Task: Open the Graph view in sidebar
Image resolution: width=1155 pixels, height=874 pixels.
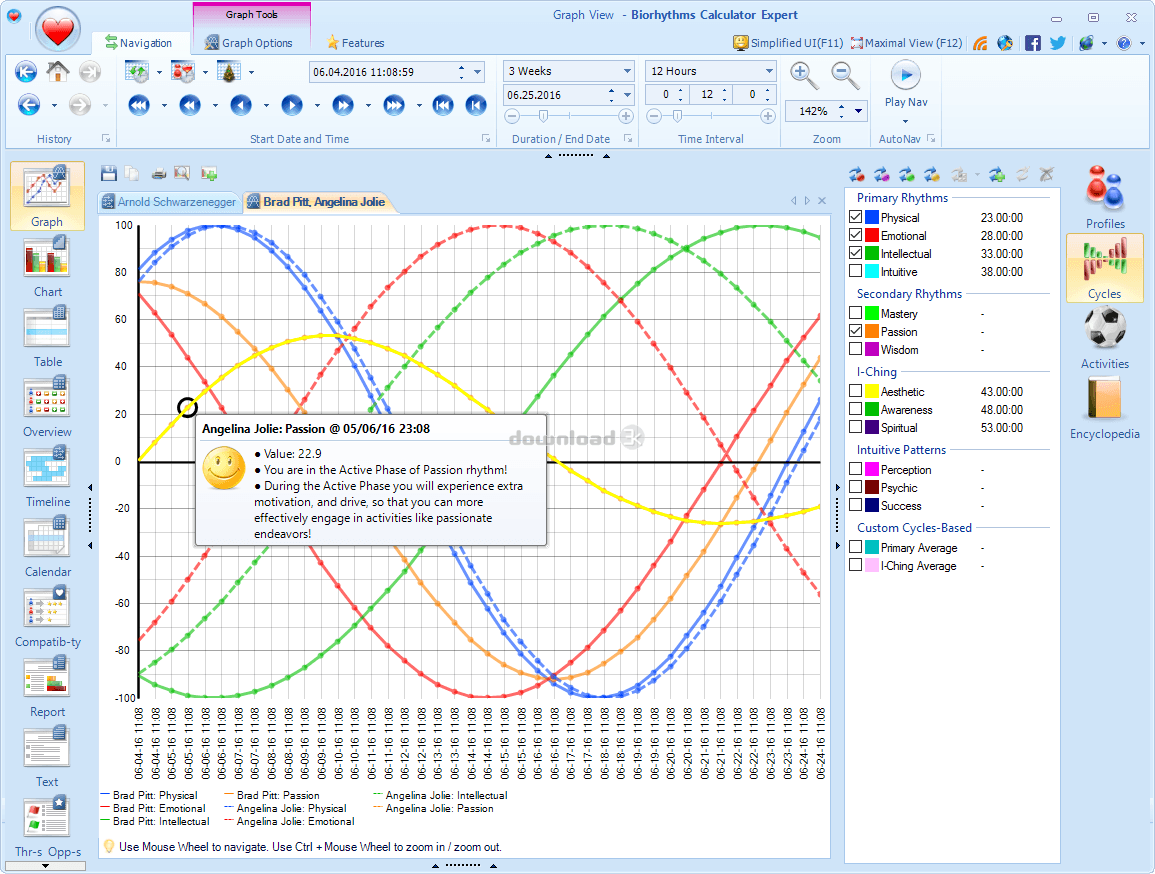Action: coord(47,197)
